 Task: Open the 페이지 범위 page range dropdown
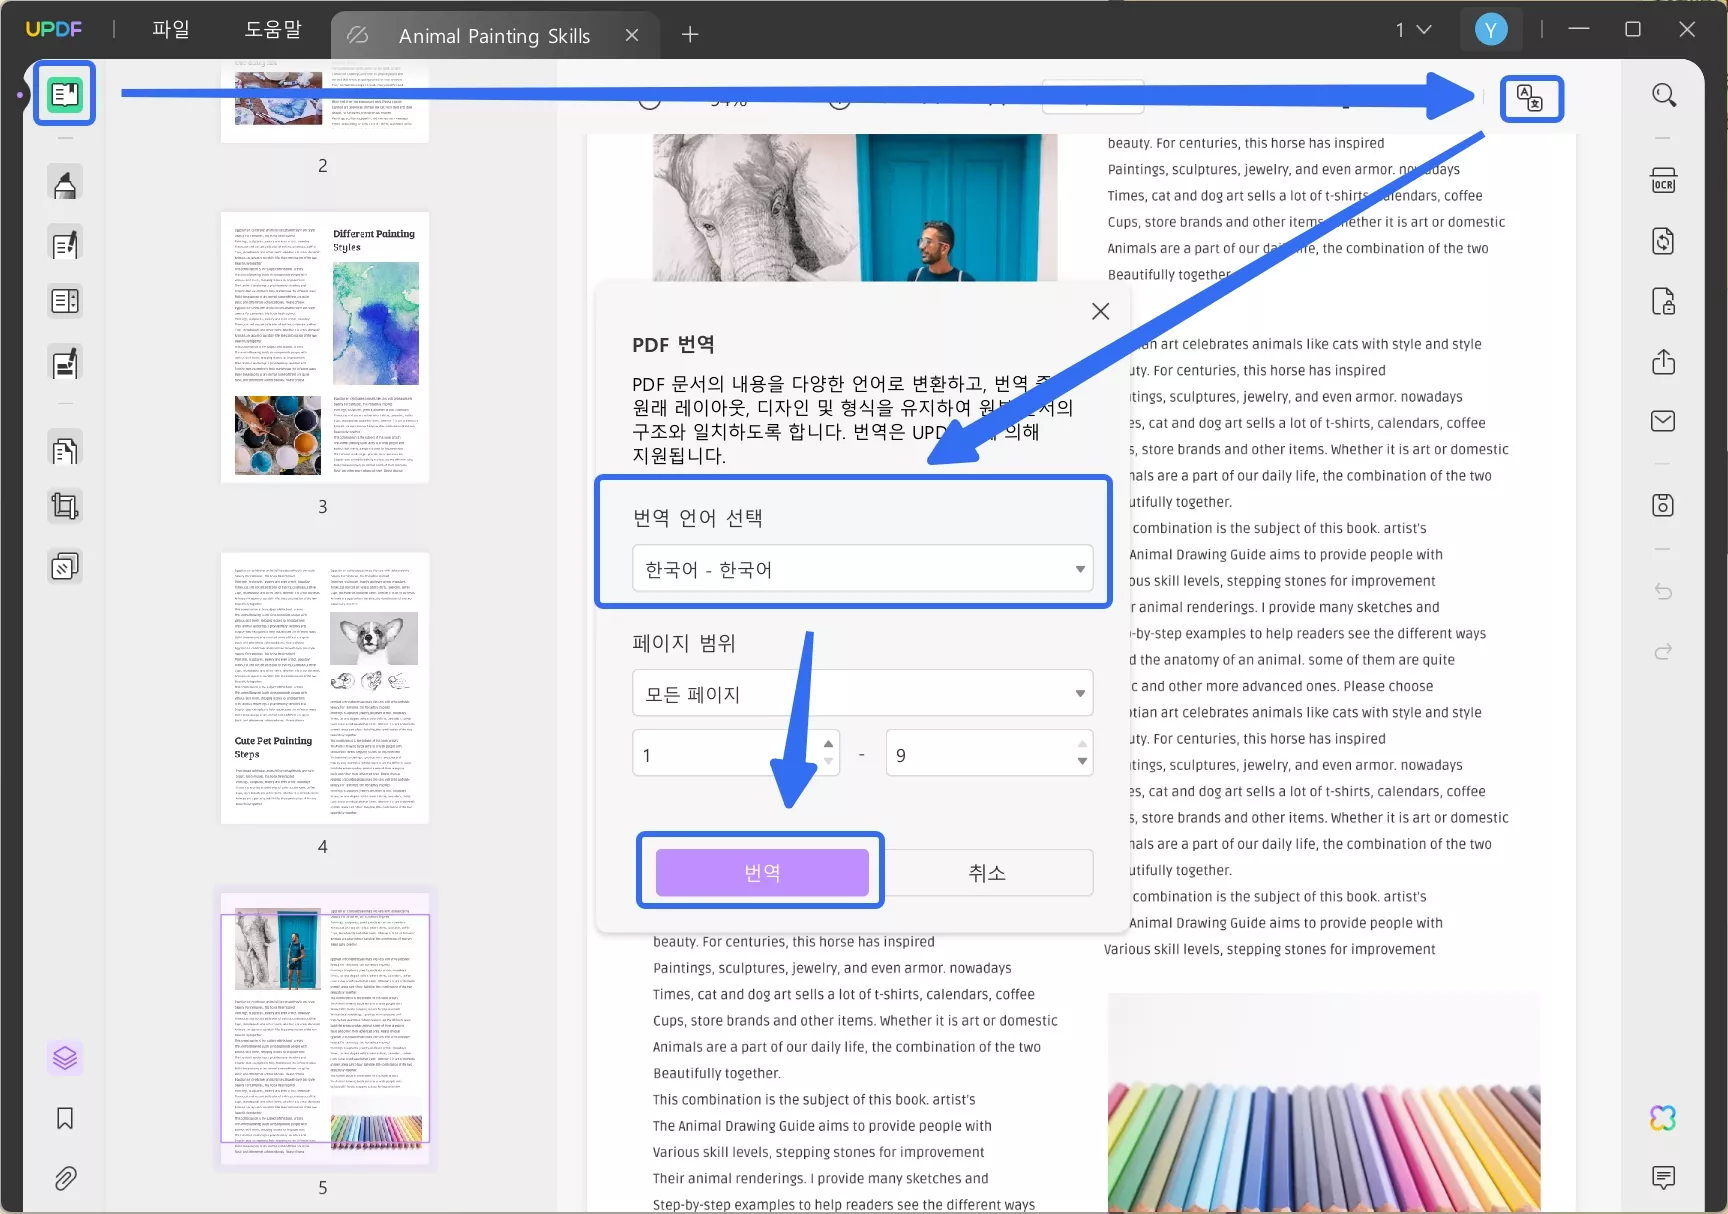tap(863, 693)
